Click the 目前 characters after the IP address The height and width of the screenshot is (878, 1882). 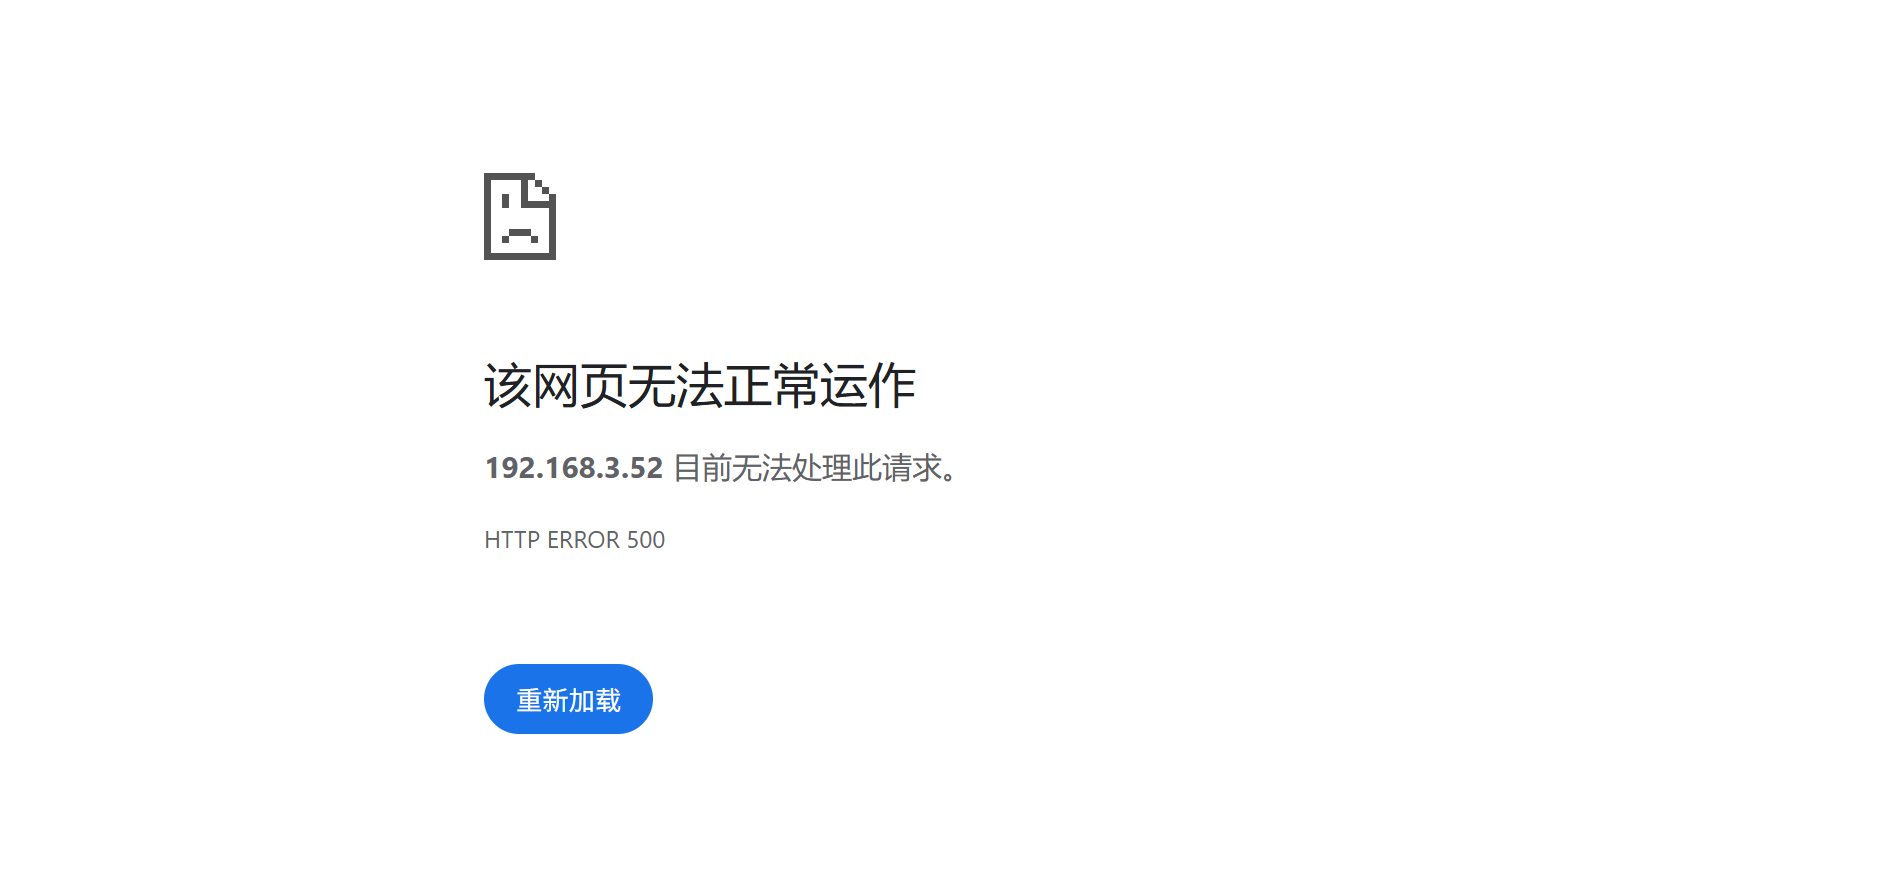click(x=703, y=468)
